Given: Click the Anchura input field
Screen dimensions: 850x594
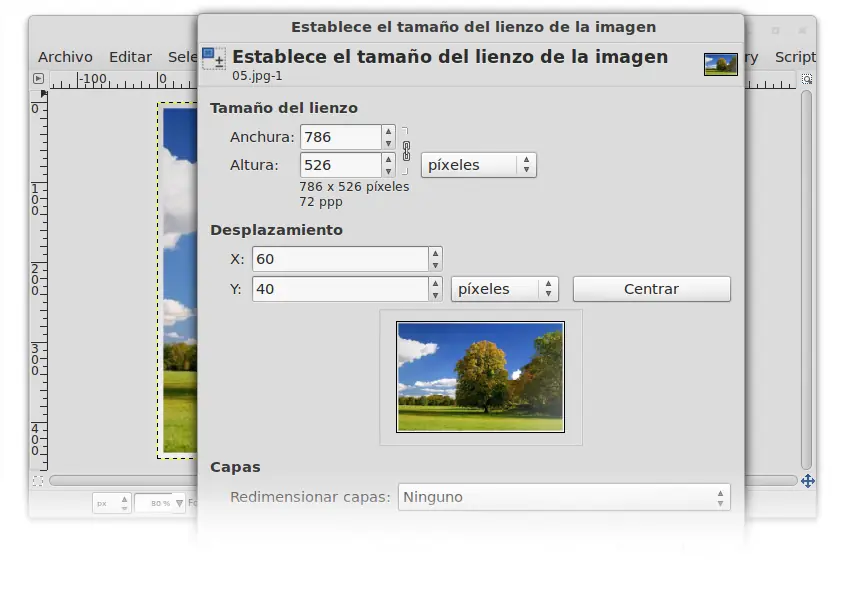Looking at the screenshot, I should click(x=341, y=137).
